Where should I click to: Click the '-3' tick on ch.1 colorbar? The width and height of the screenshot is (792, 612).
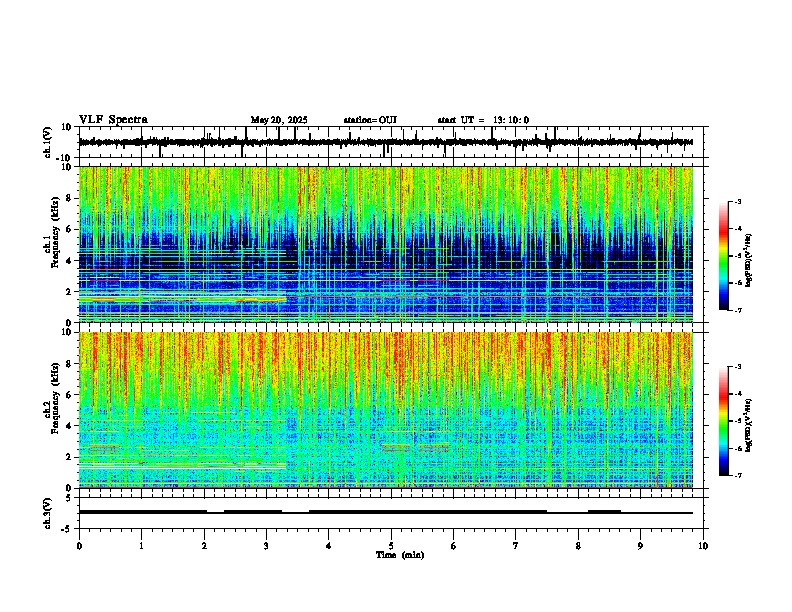pyautogui.click(x=737, y=202)
